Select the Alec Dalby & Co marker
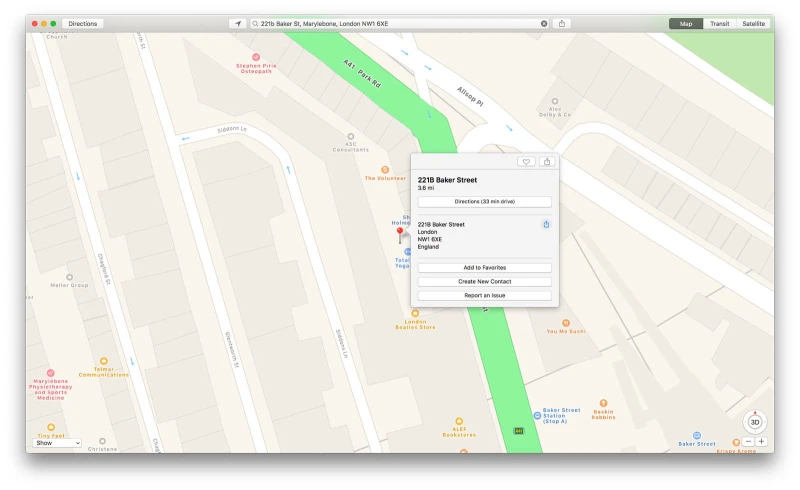 555,101
